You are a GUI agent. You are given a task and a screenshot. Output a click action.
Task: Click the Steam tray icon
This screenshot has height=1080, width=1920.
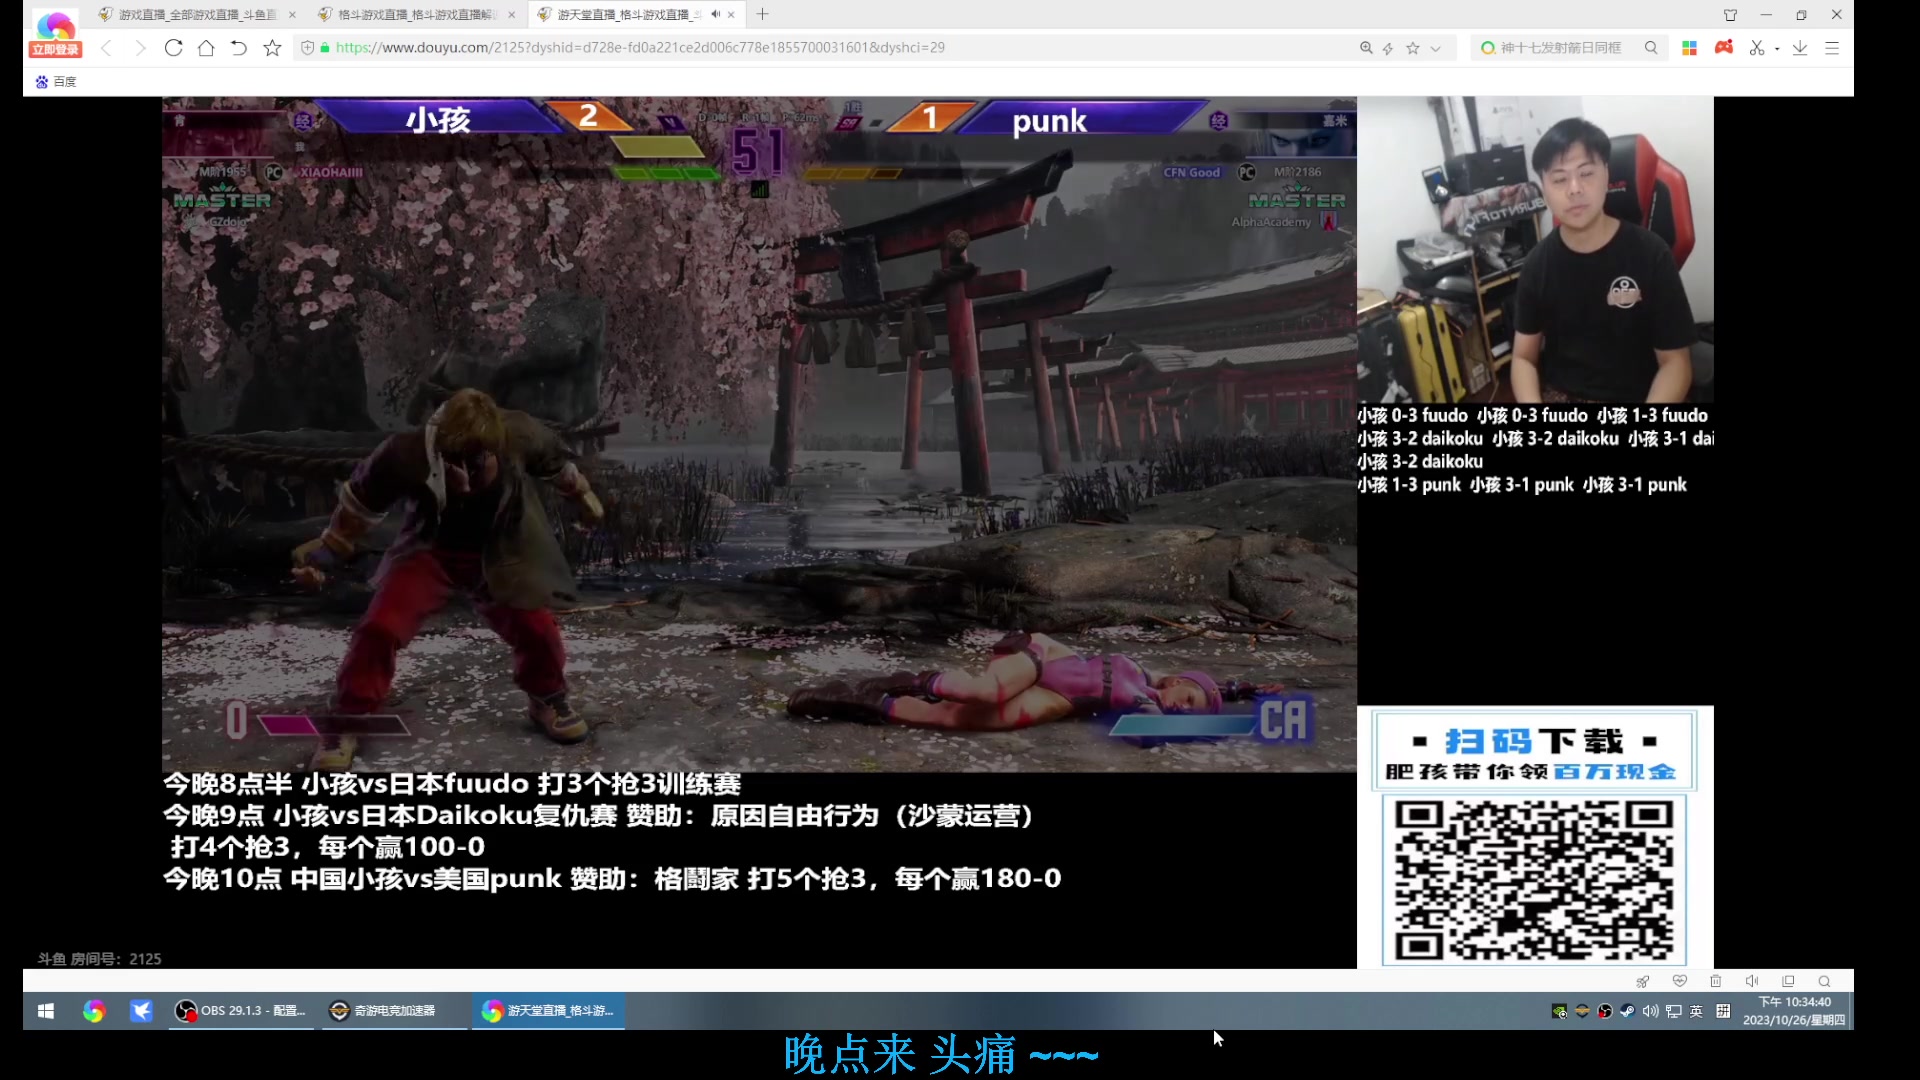(x=1627, y=1011)
